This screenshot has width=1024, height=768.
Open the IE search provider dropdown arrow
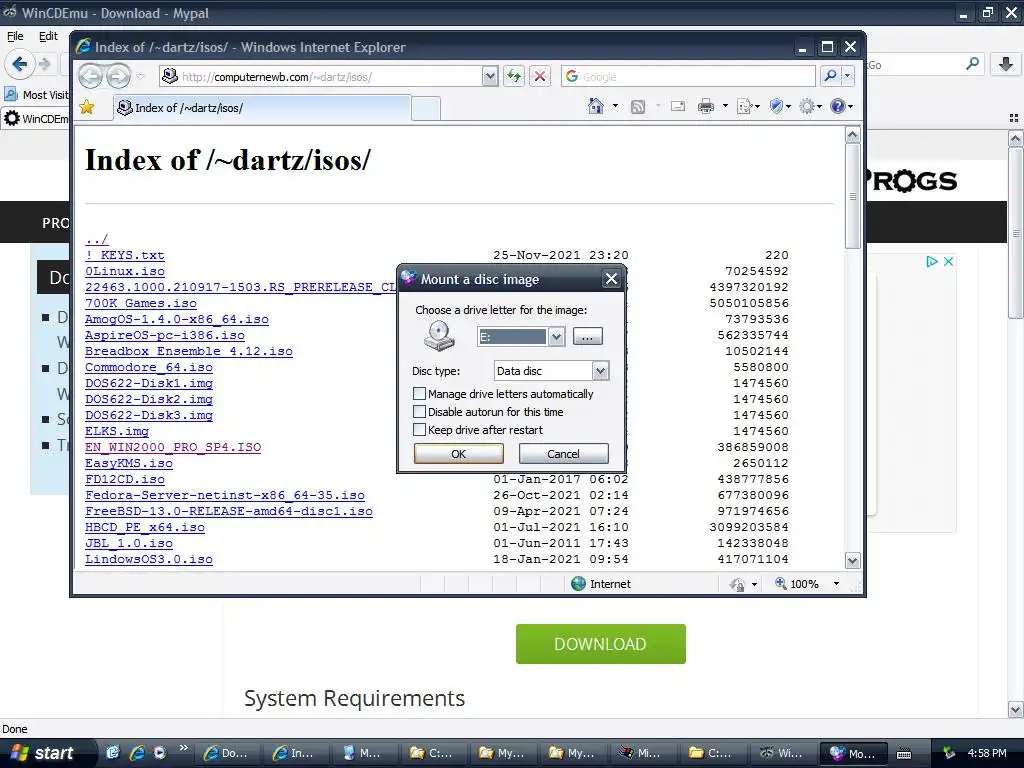pyautogui.click(x=848, y=76)
